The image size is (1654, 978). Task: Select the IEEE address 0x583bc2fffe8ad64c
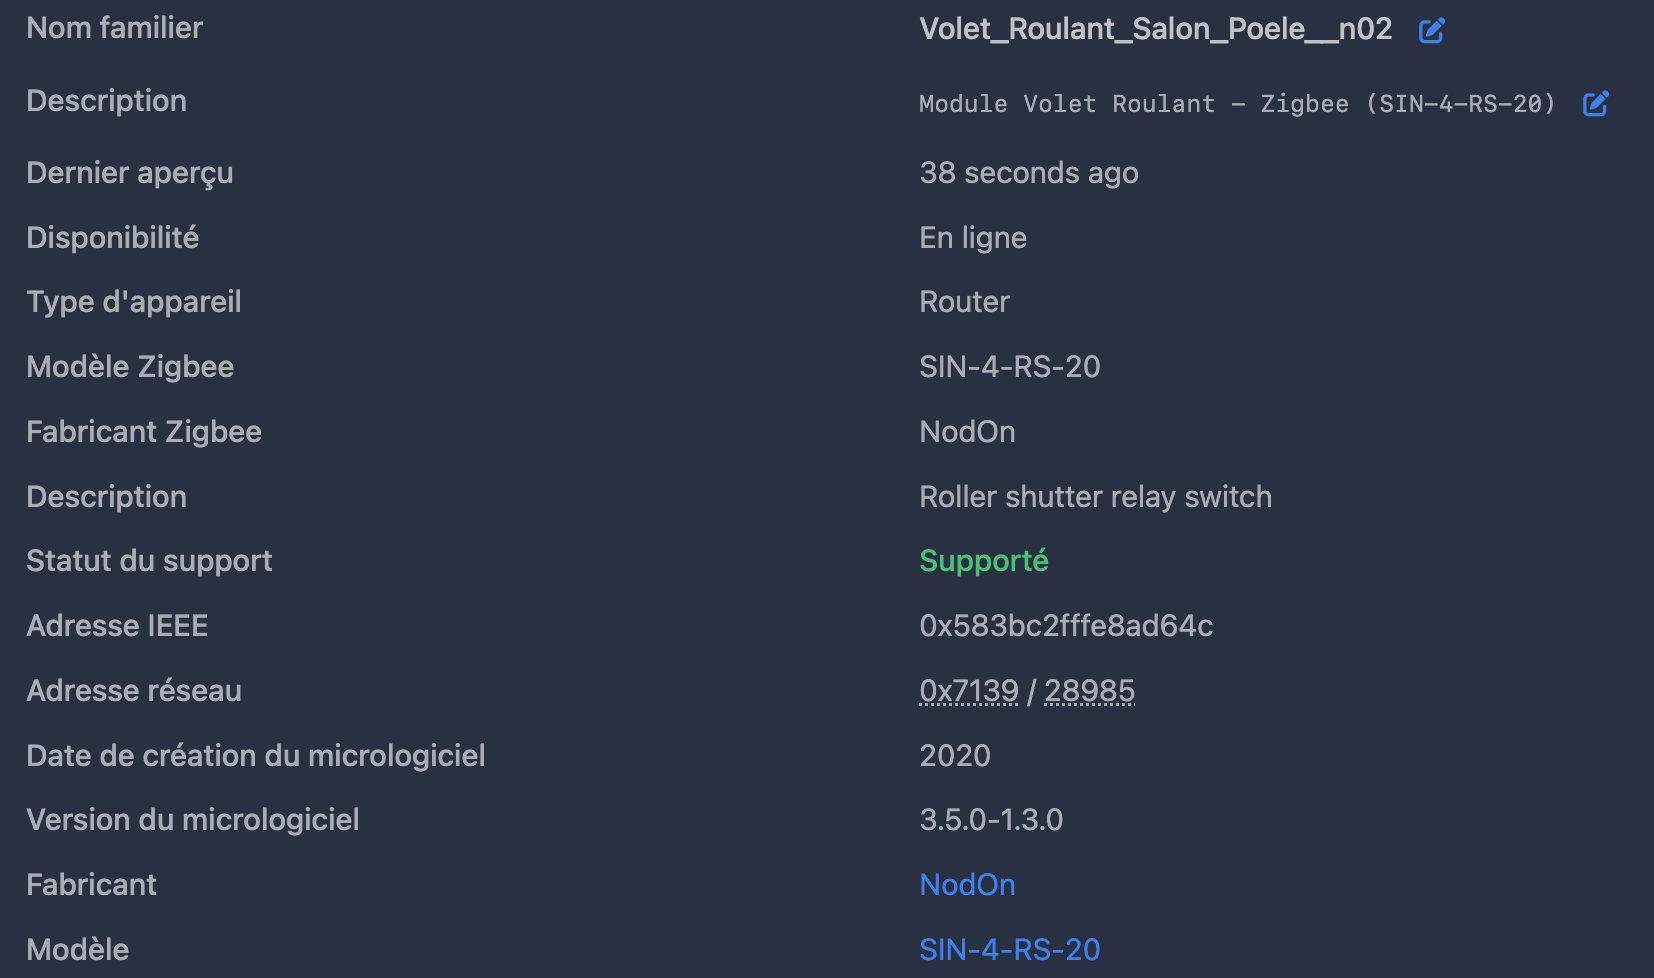point(1066,626)
